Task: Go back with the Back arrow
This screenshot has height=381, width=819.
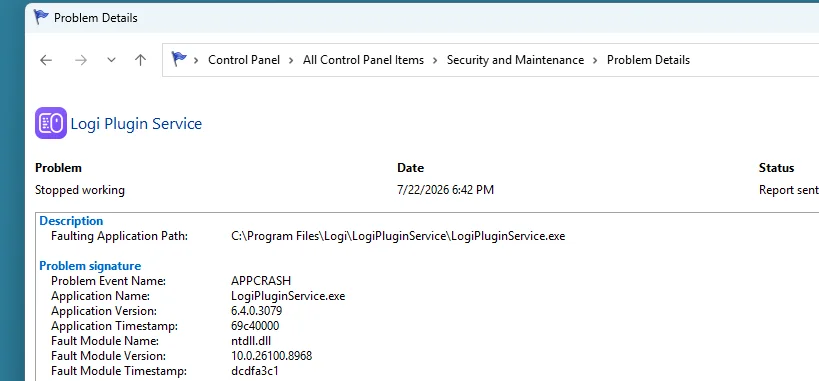Action: [46, 60]
